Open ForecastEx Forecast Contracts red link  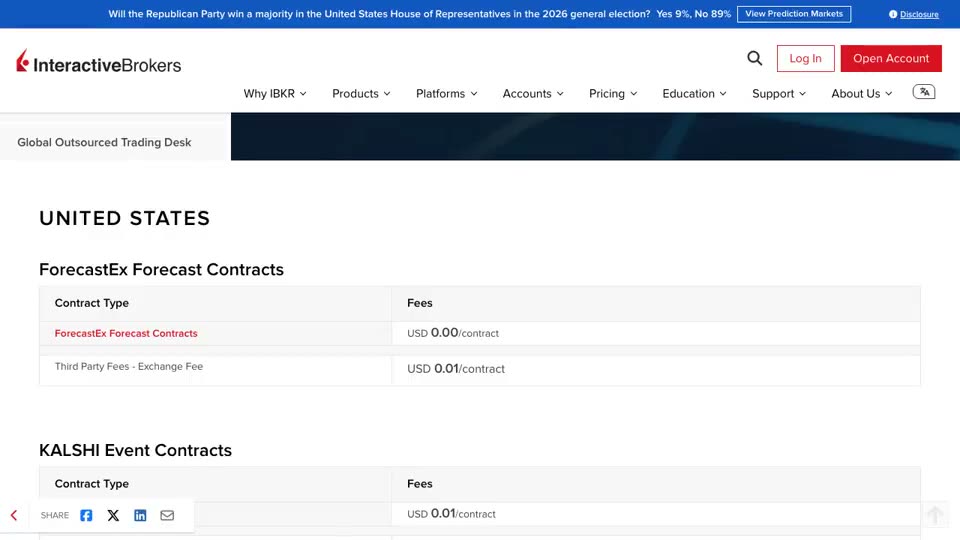[126, 334]
